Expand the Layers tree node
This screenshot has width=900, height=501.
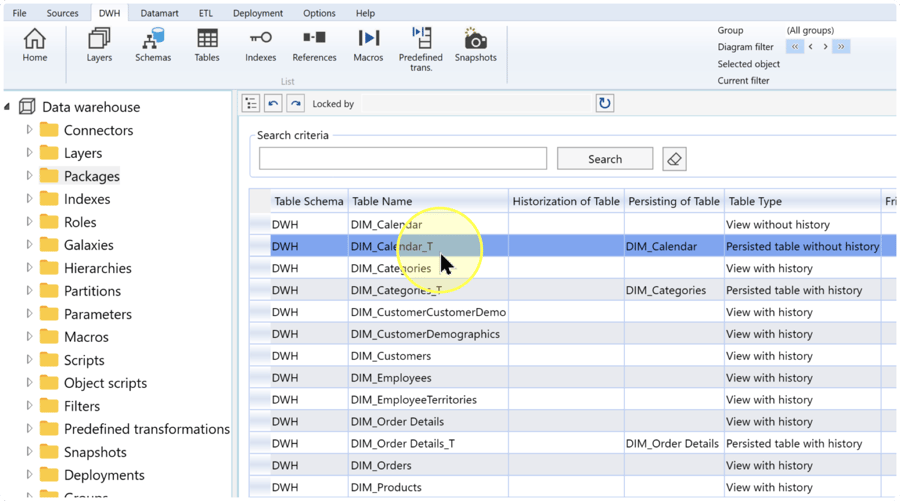29,153
